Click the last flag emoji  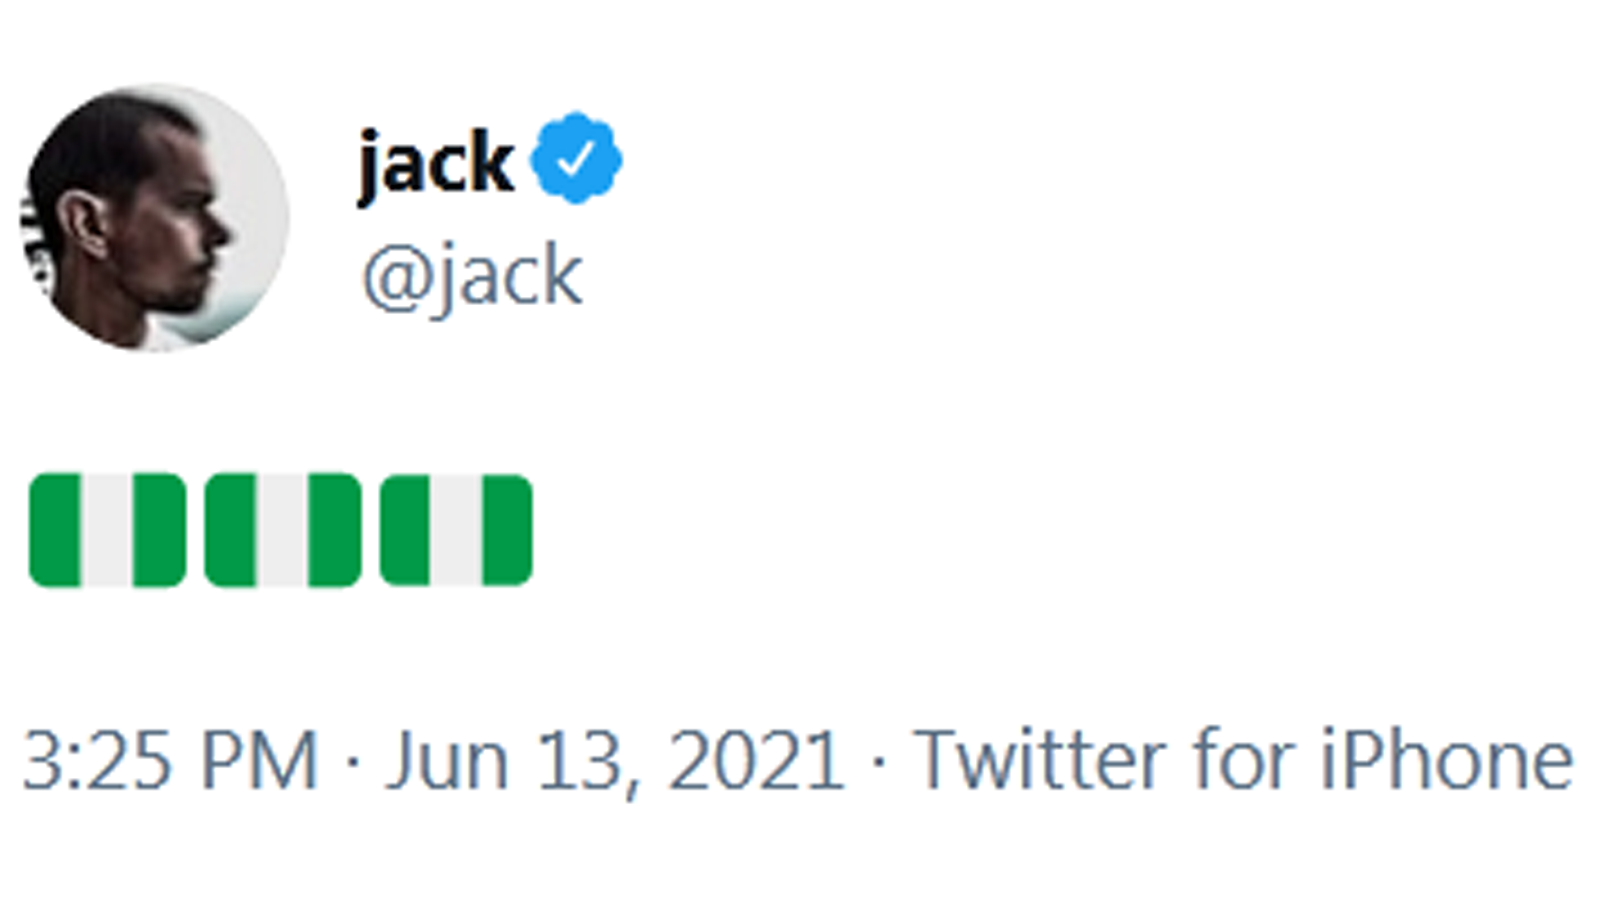tap(456, 530)
